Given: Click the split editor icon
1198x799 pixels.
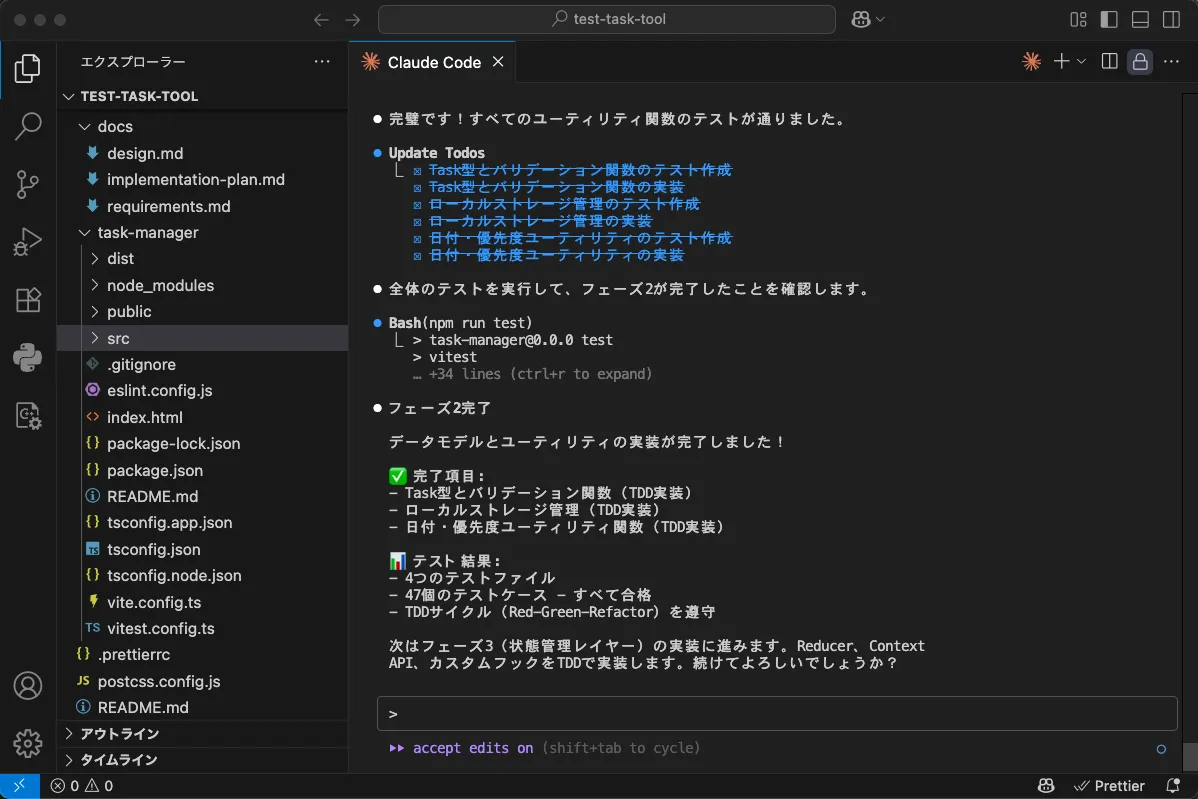Looking at the screenshot, I should pyautogui.click(x=1109, y=62).
